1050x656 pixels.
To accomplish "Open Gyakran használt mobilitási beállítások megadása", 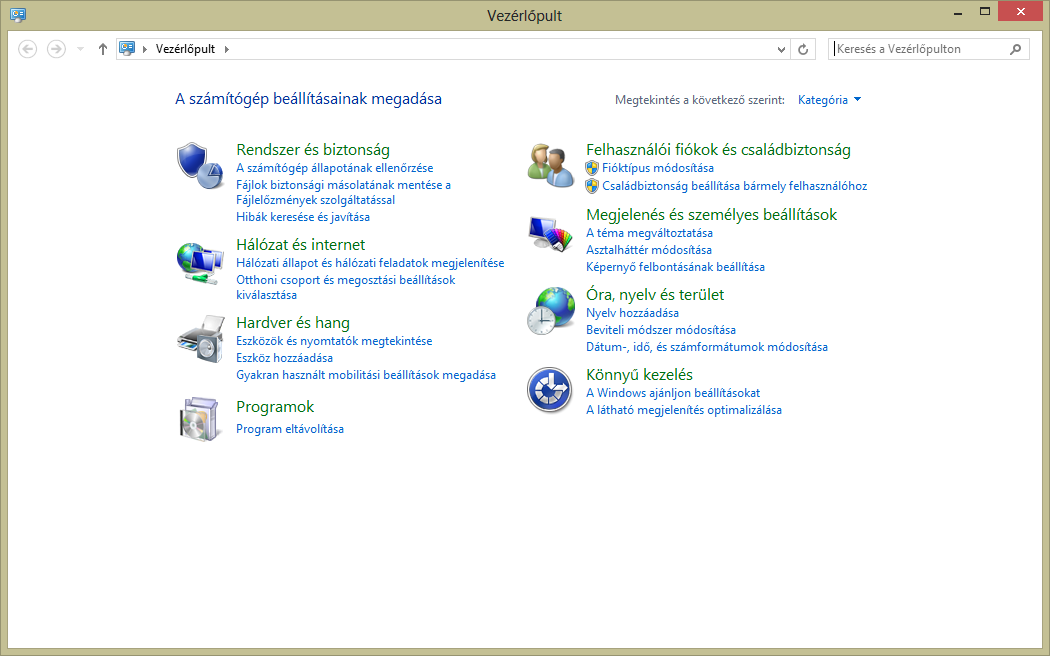I will tap(366, 375).
